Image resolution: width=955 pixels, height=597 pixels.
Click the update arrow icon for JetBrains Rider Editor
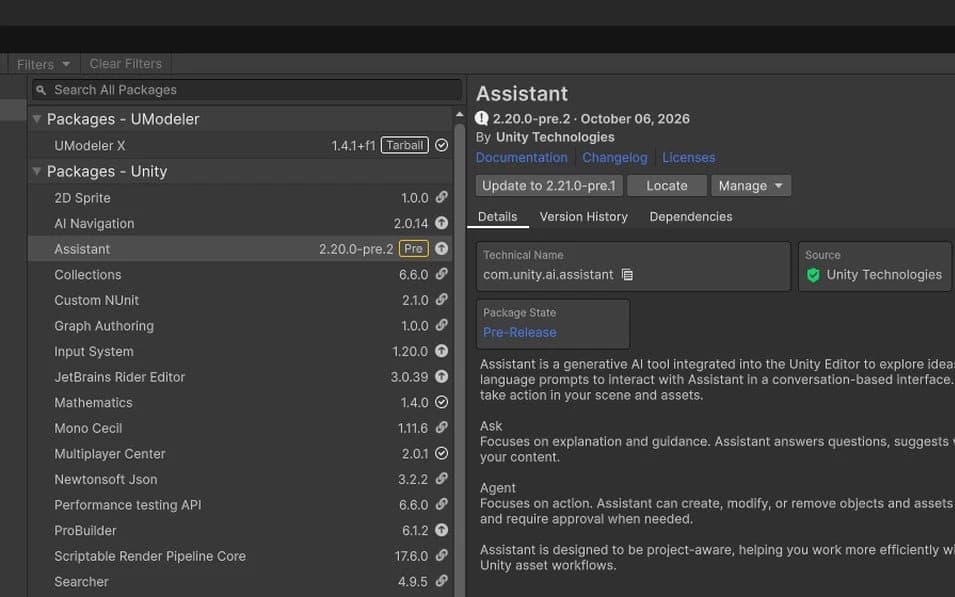pos(442,376)
